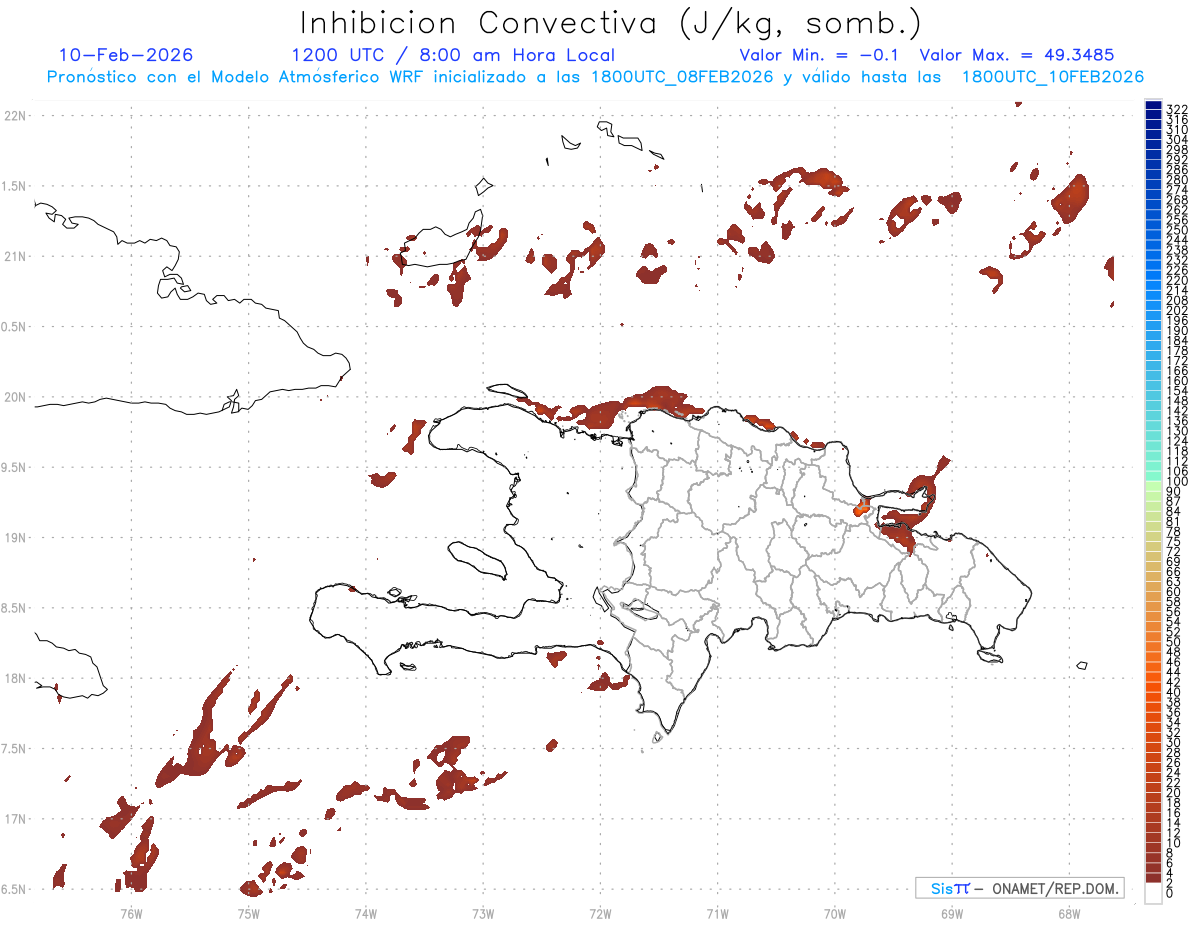Click the "17N" latitude label
Screen dimensions: 1200x927
(15, 819)
